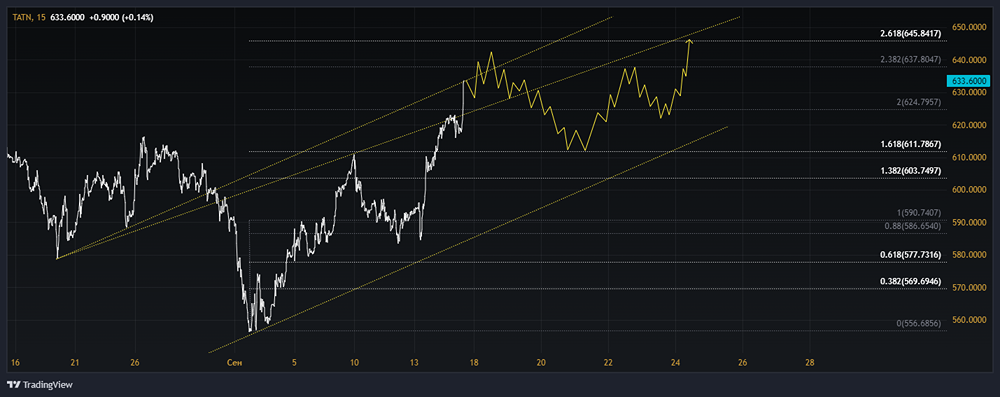Click date 13 on time axis
The height and width of the screenshot is (397, 1000).
[x=415, y=363]
